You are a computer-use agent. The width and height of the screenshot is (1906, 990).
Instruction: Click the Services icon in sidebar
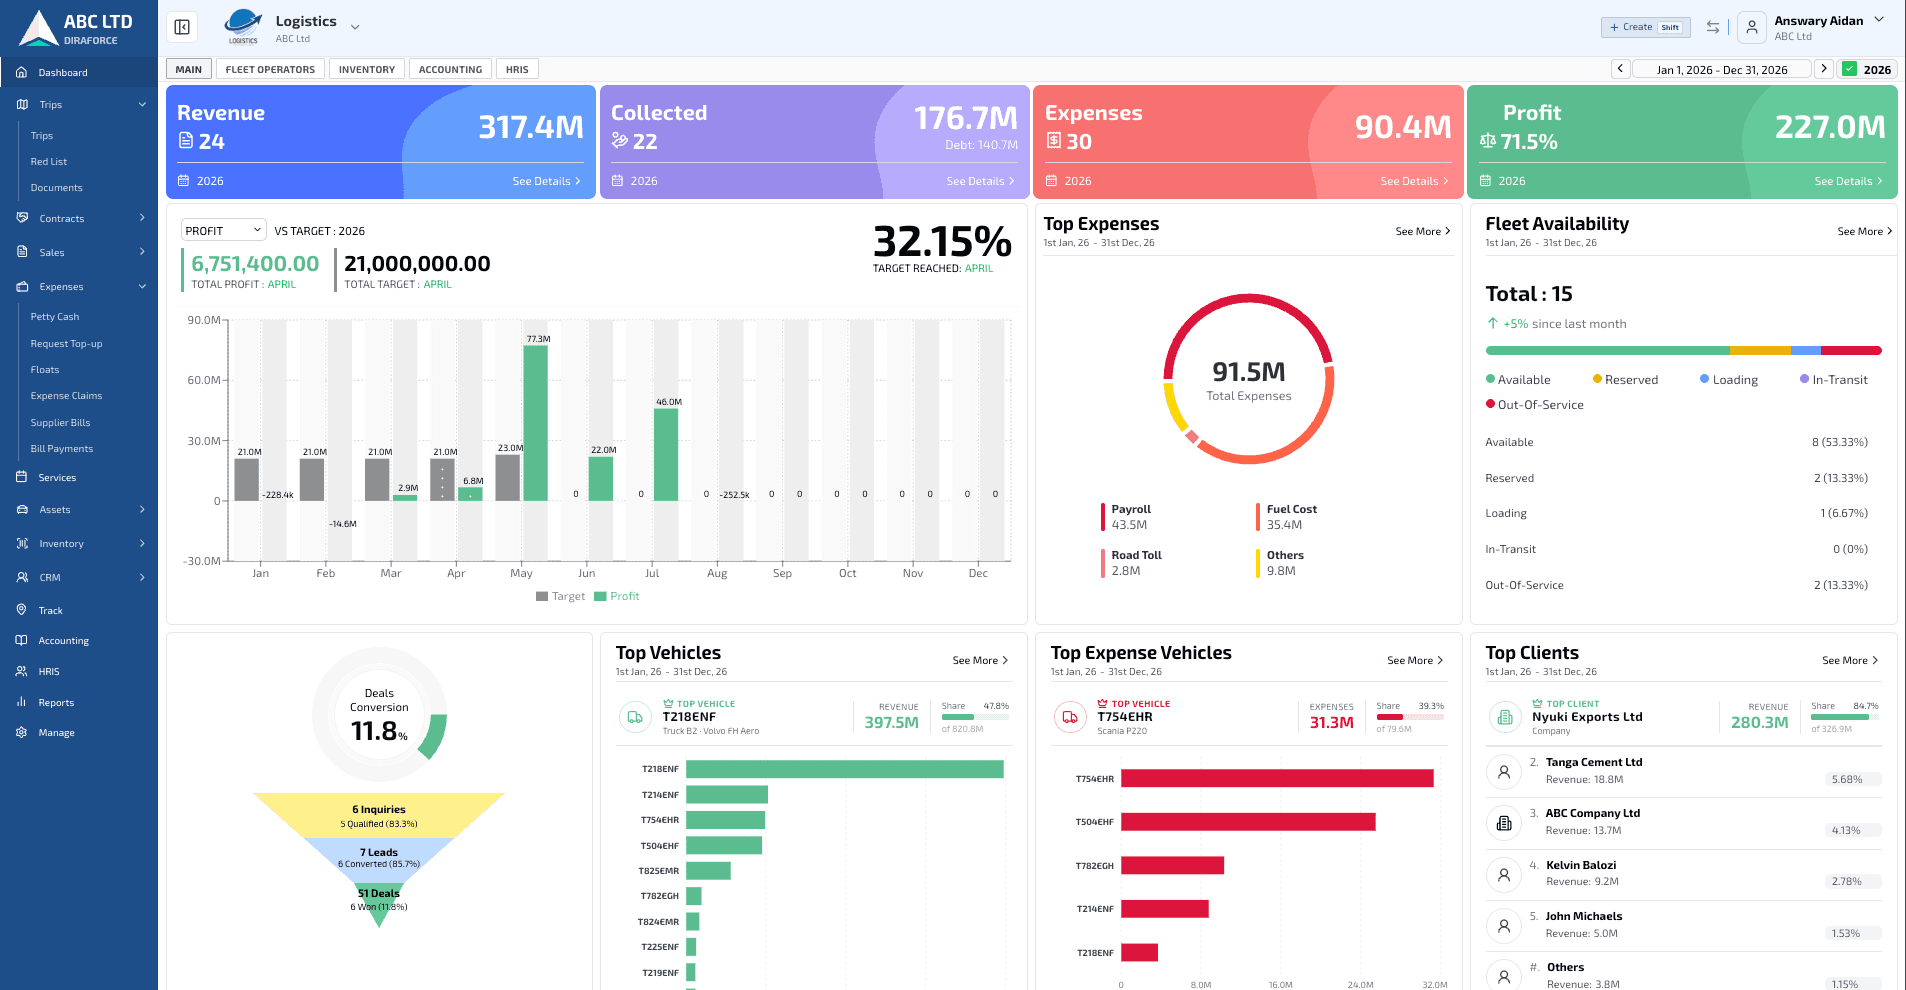click(21, 477)
